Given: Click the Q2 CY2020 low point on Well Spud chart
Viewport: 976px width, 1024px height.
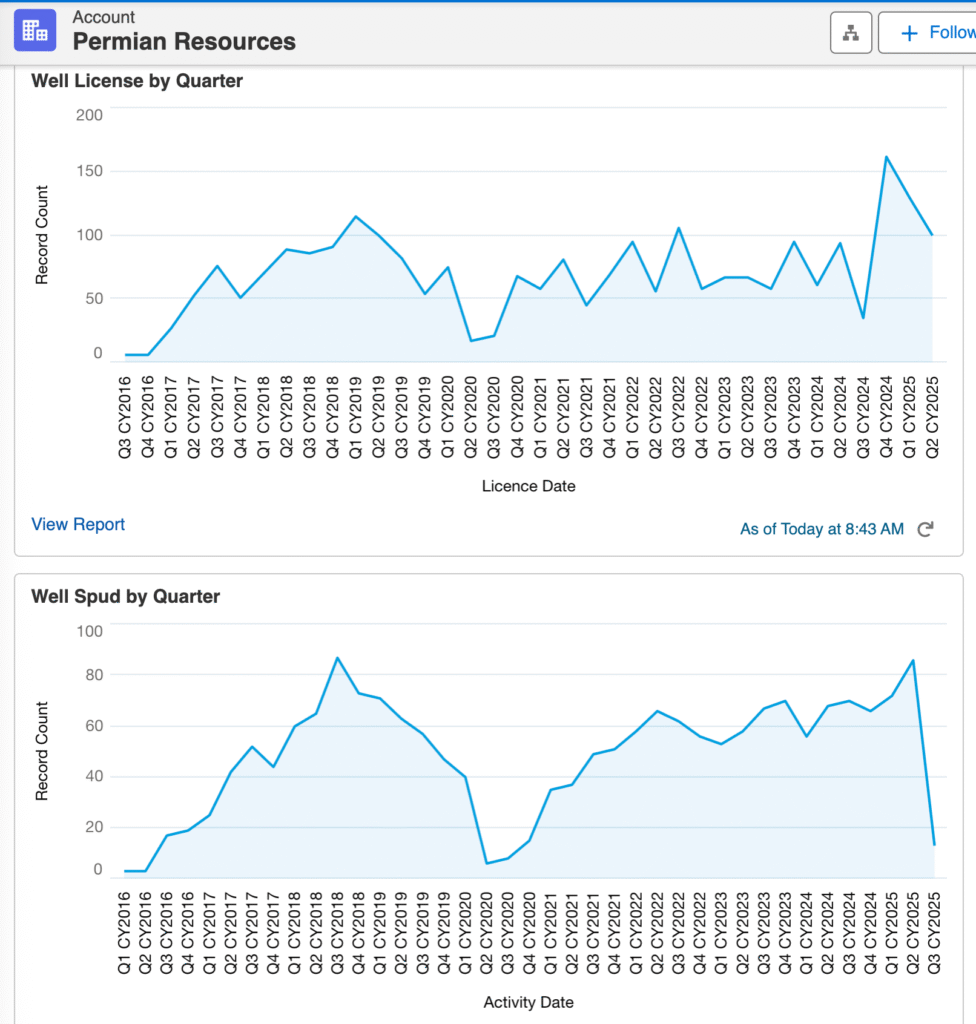Looking at the screenshot, I should (486, 863).
